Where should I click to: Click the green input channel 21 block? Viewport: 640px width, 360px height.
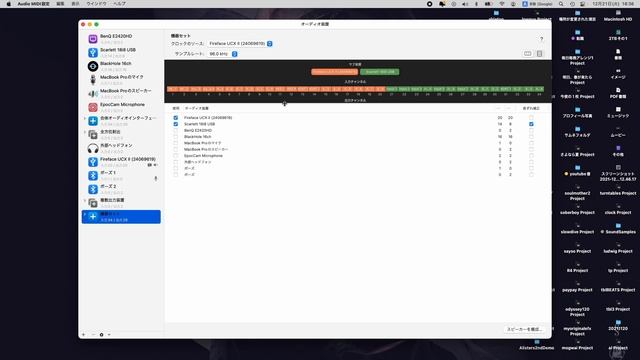click(391, 89)
